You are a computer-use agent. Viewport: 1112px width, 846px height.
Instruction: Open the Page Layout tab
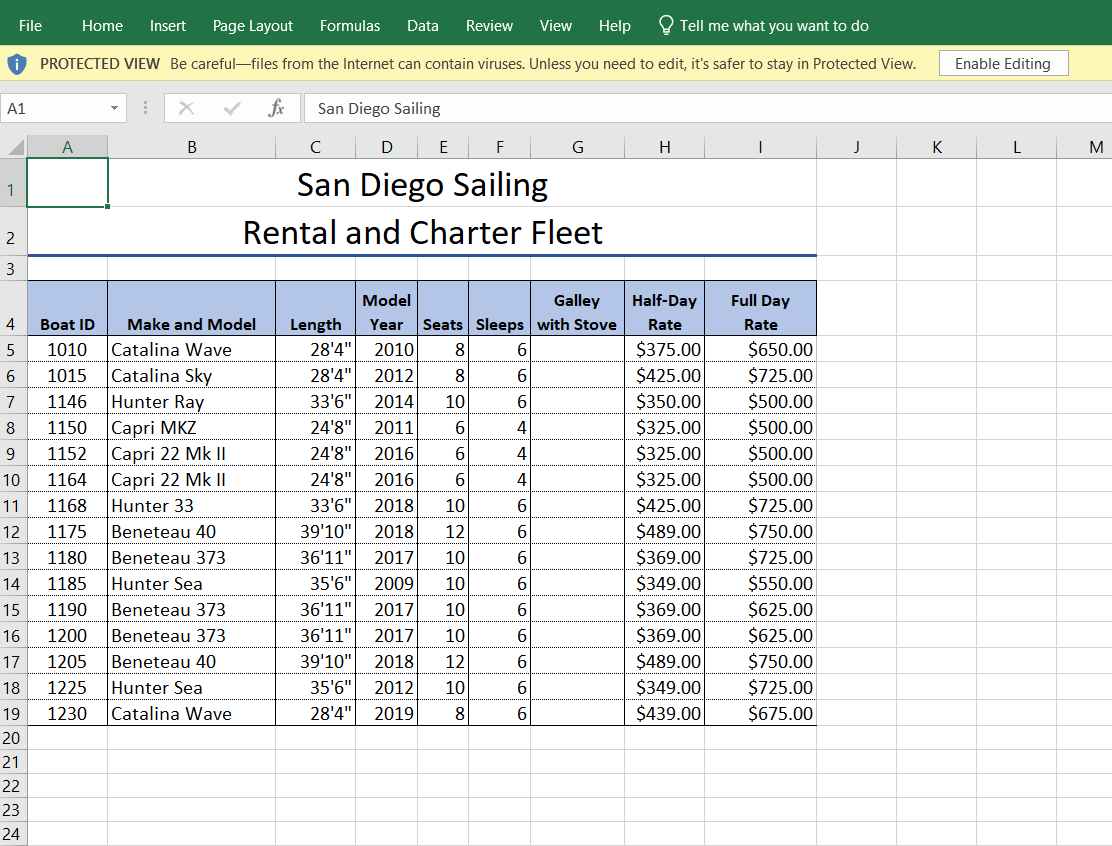tap(252, 26)
